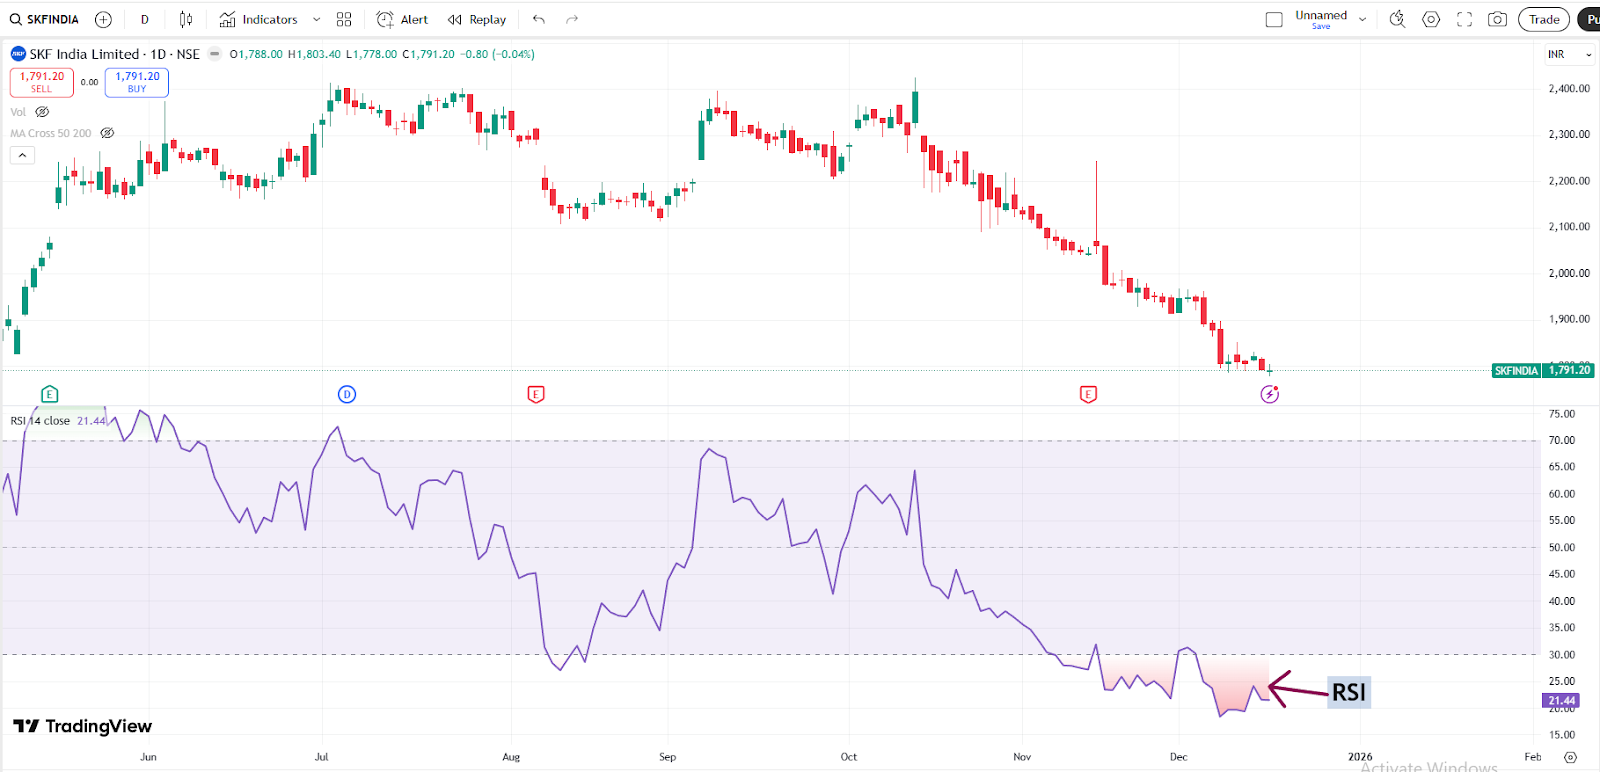
Task: Click the Trade button
Action: pyautogui.click(x=1543, y=20)
